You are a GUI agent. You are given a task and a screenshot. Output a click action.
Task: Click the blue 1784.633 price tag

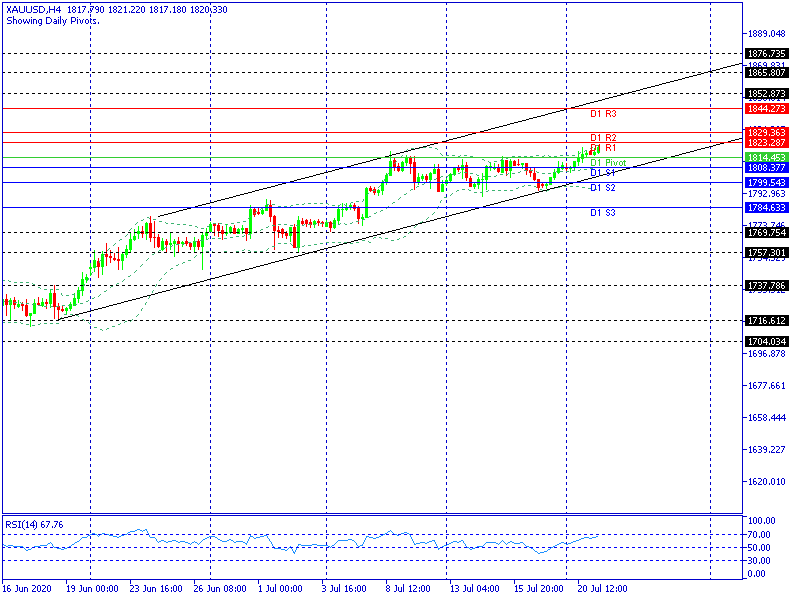(x=767, y=207)
